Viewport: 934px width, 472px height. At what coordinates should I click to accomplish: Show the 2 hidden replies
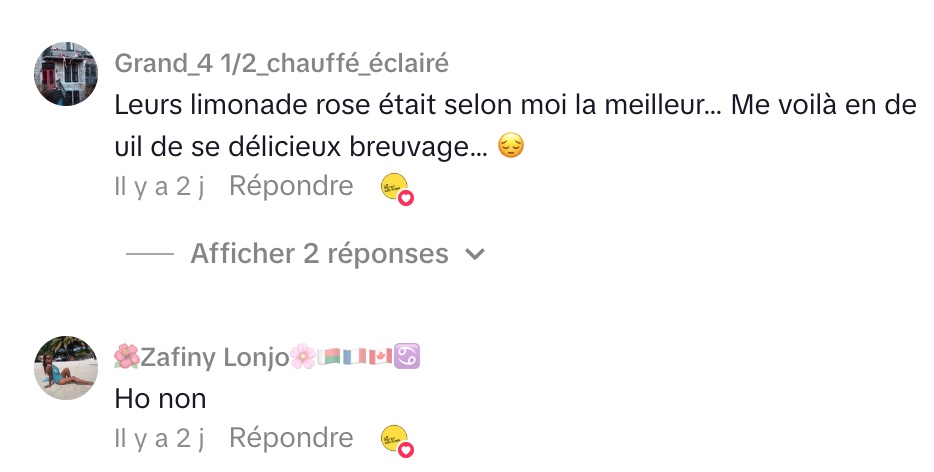pos(319,254)
